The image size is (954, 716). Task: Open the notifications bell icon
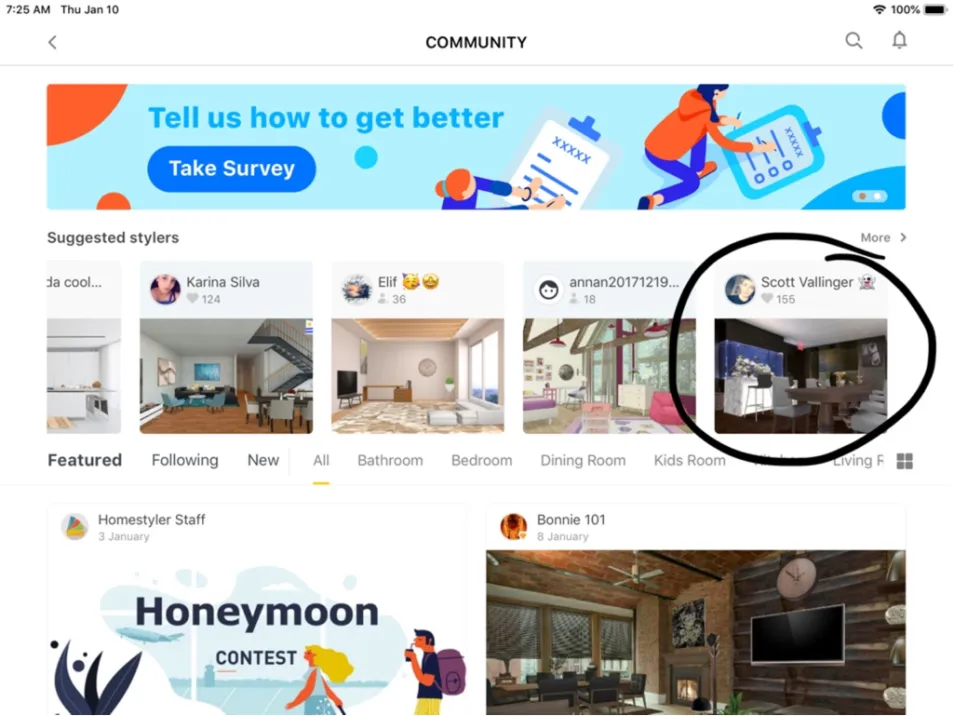click(899, 40)
